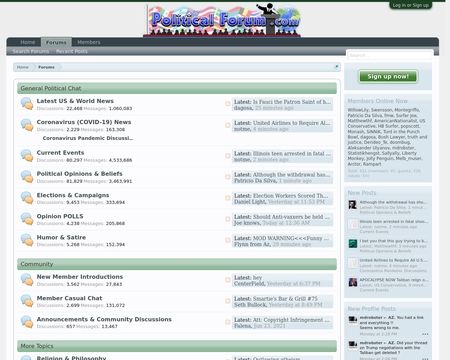Click RSS icon for Elections & Campaigns row

228,198
